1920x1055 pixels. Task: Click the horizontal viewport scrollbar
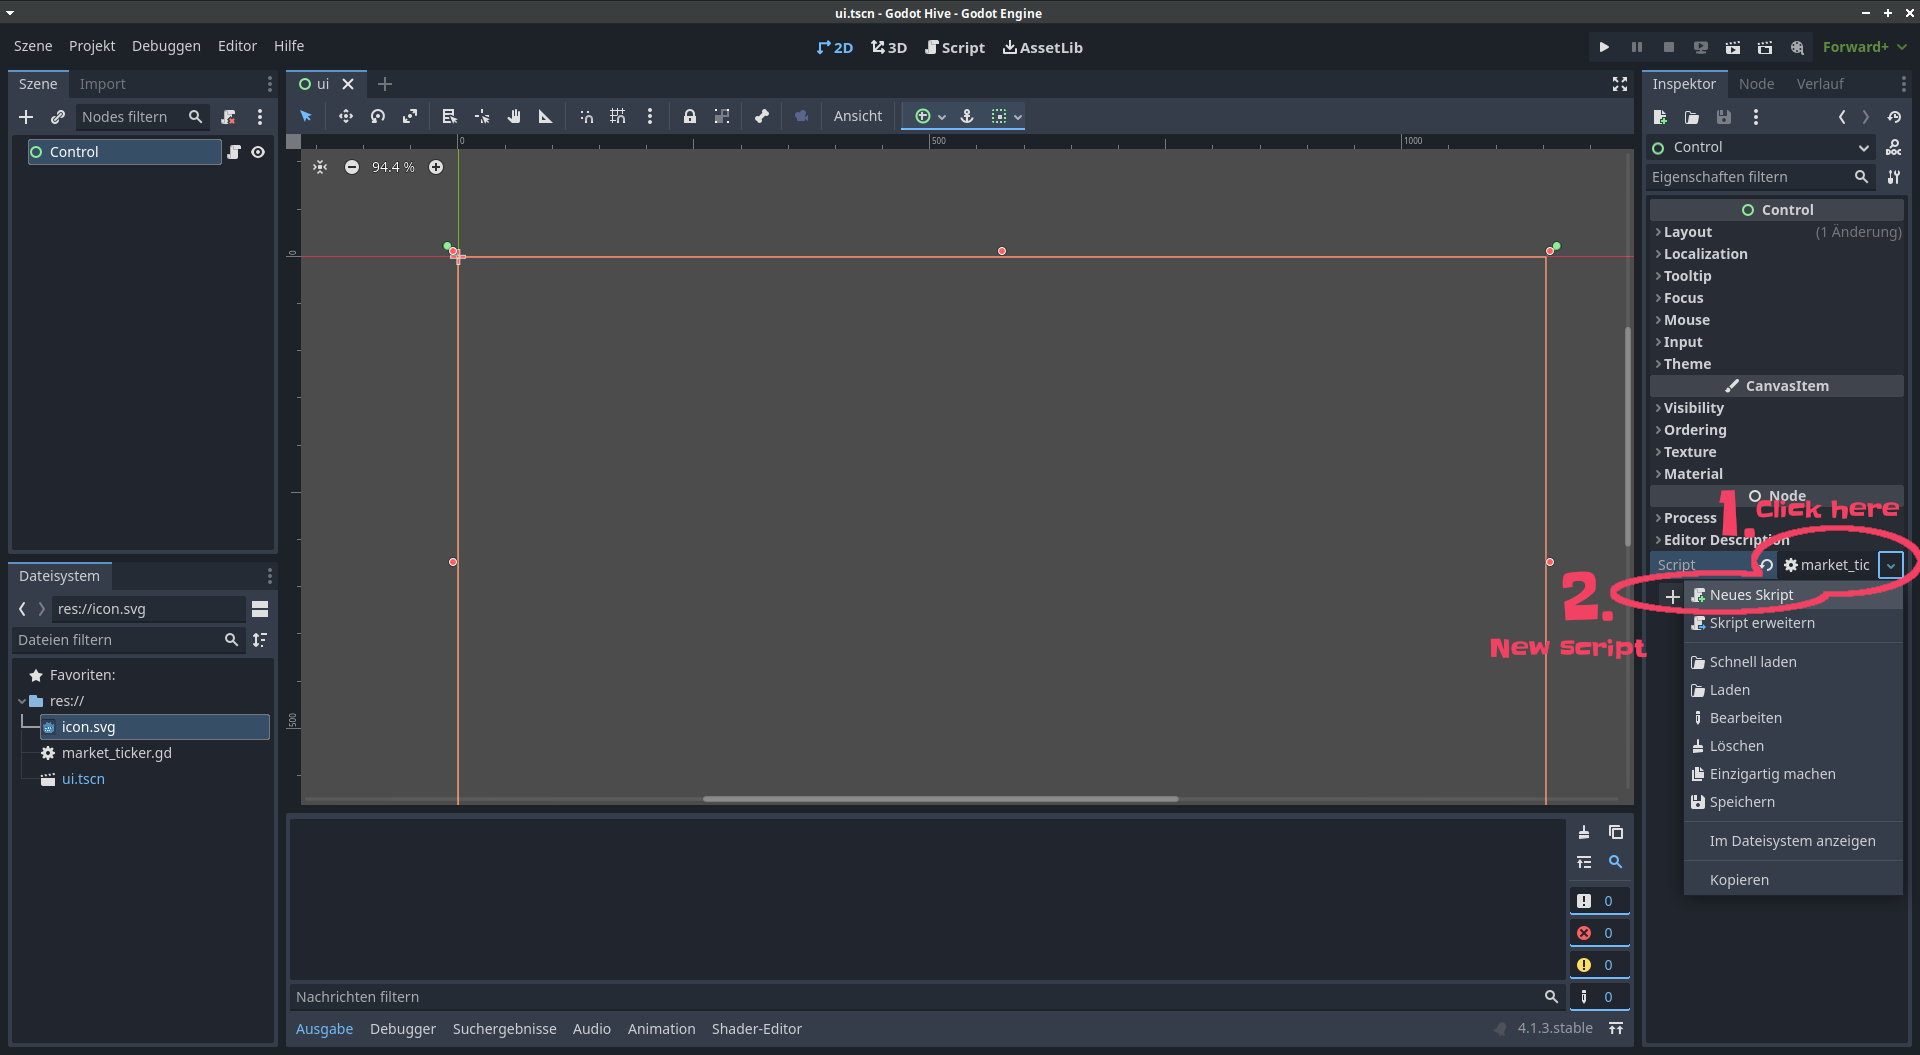click(x=940, y=799)
